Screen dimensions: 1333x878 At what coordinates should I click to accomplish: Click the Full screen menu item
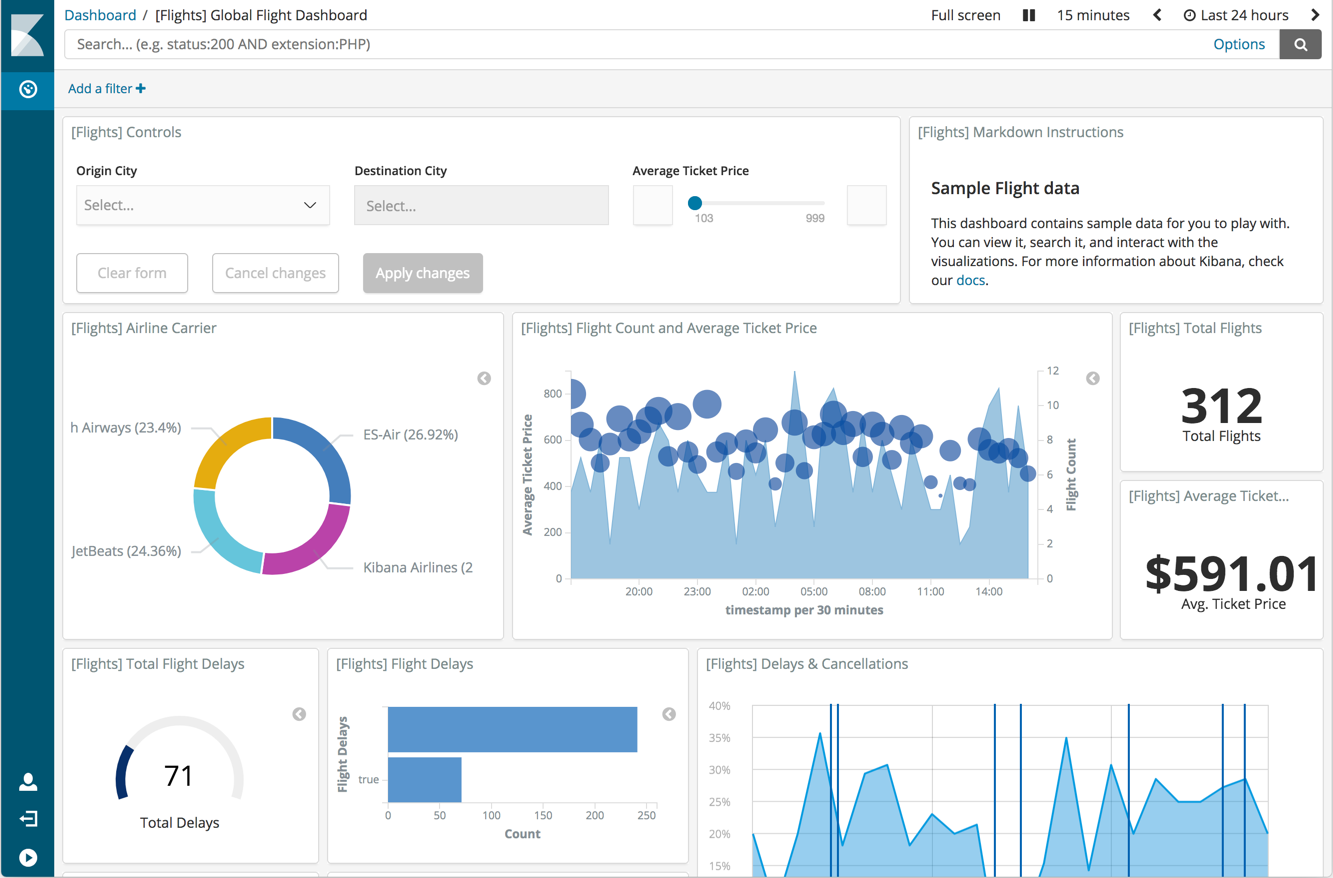(x=965, y=15)
